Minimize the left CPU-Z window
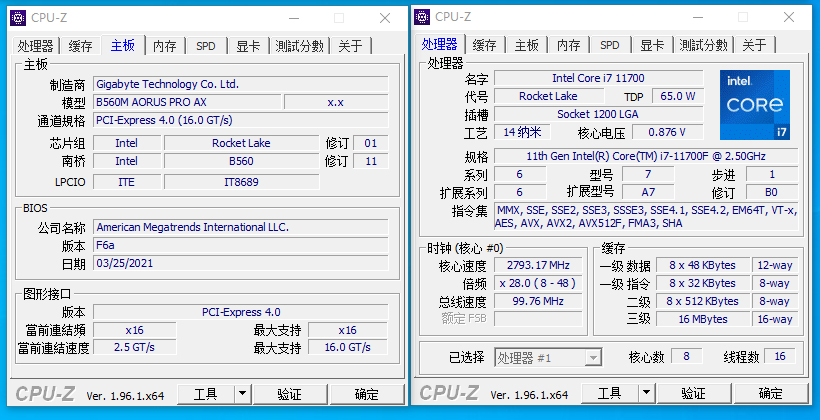Viewport: 820px width, 420px height. pos(294,18)
